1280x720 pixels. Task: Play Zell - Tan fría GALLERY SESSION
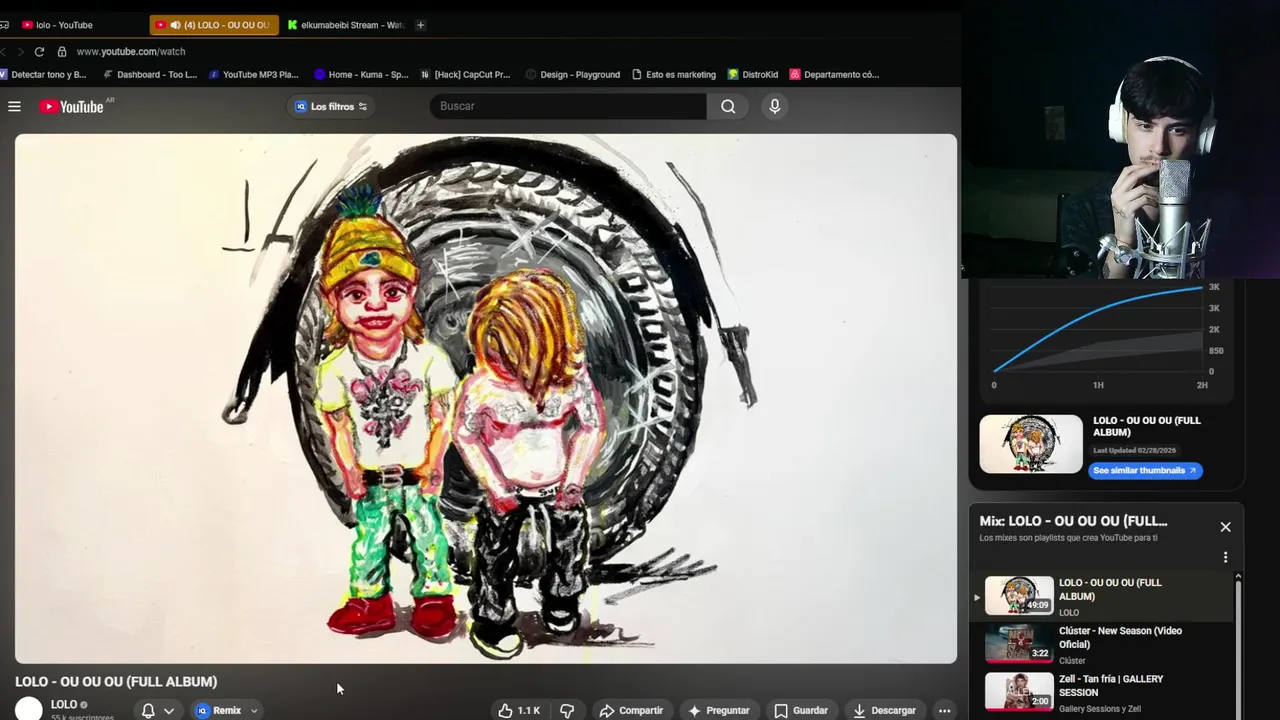click(1103, 693)
